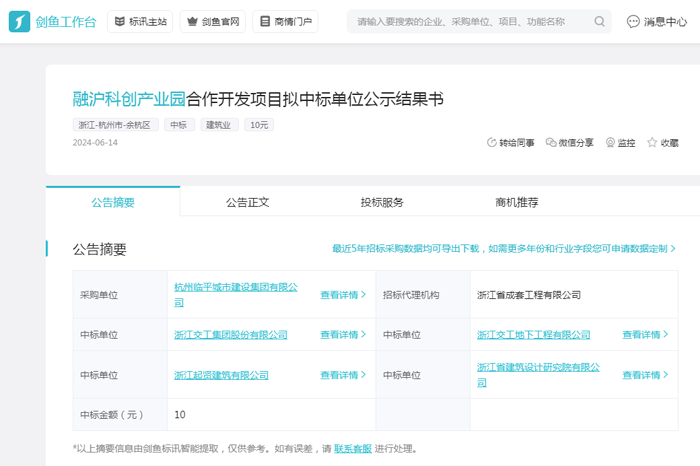View details for 浙江起贤建筑有限公司

343,375
